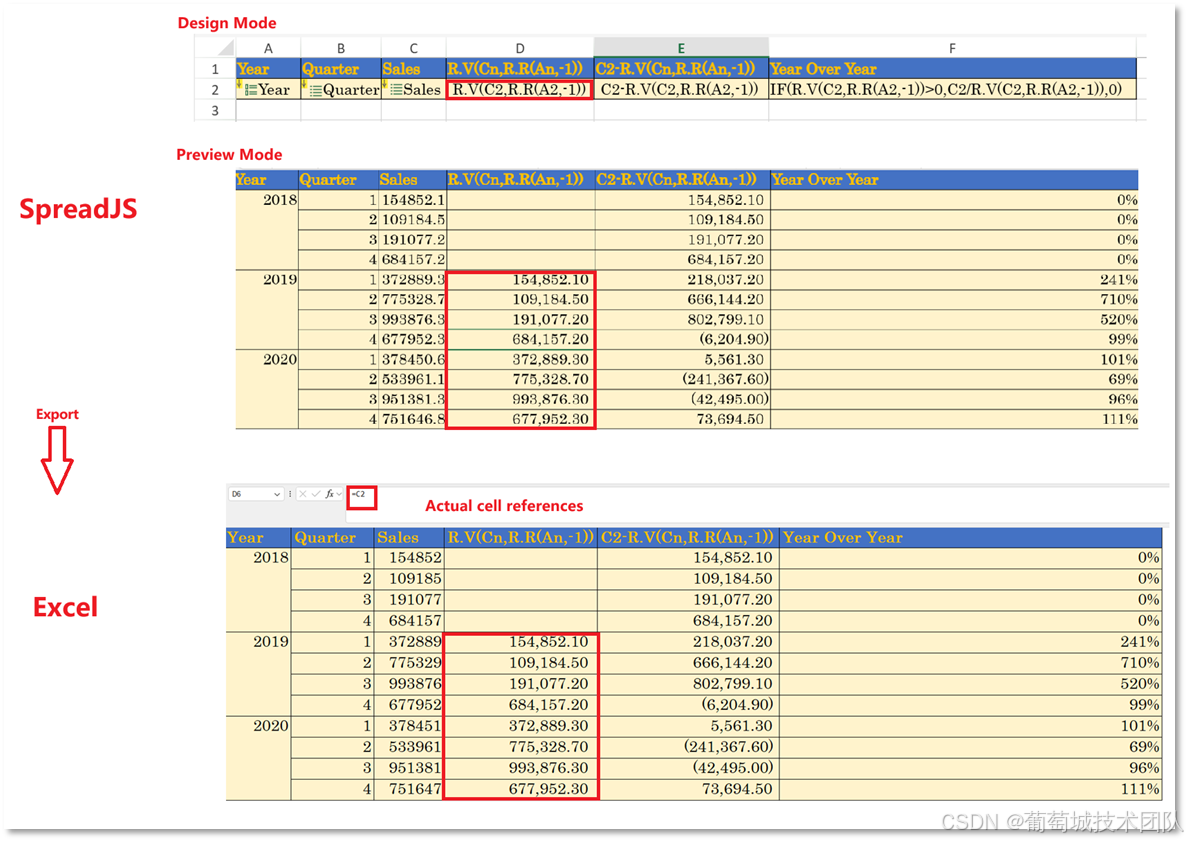Click the select-all corner triangle in design sheet

(226, 49)
